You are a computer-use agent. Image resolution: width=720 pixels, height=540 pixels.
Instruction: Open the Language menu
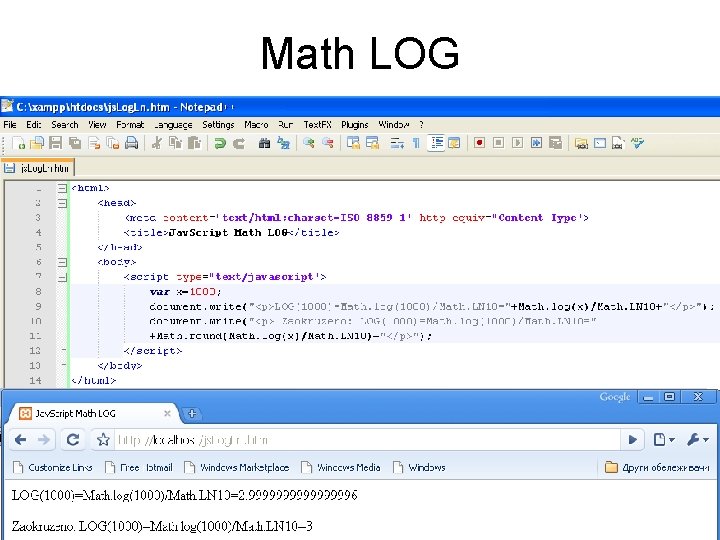tap(173, 124)
